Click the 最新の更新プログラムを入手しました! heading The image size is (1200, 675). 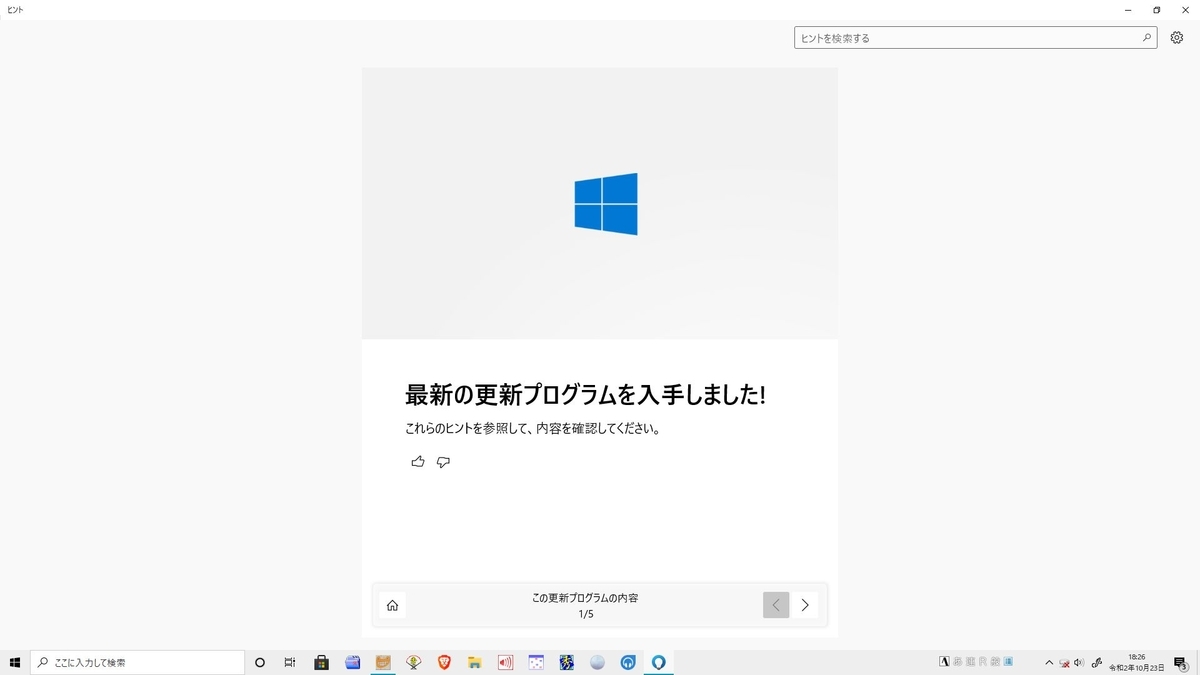pos(585,395)
